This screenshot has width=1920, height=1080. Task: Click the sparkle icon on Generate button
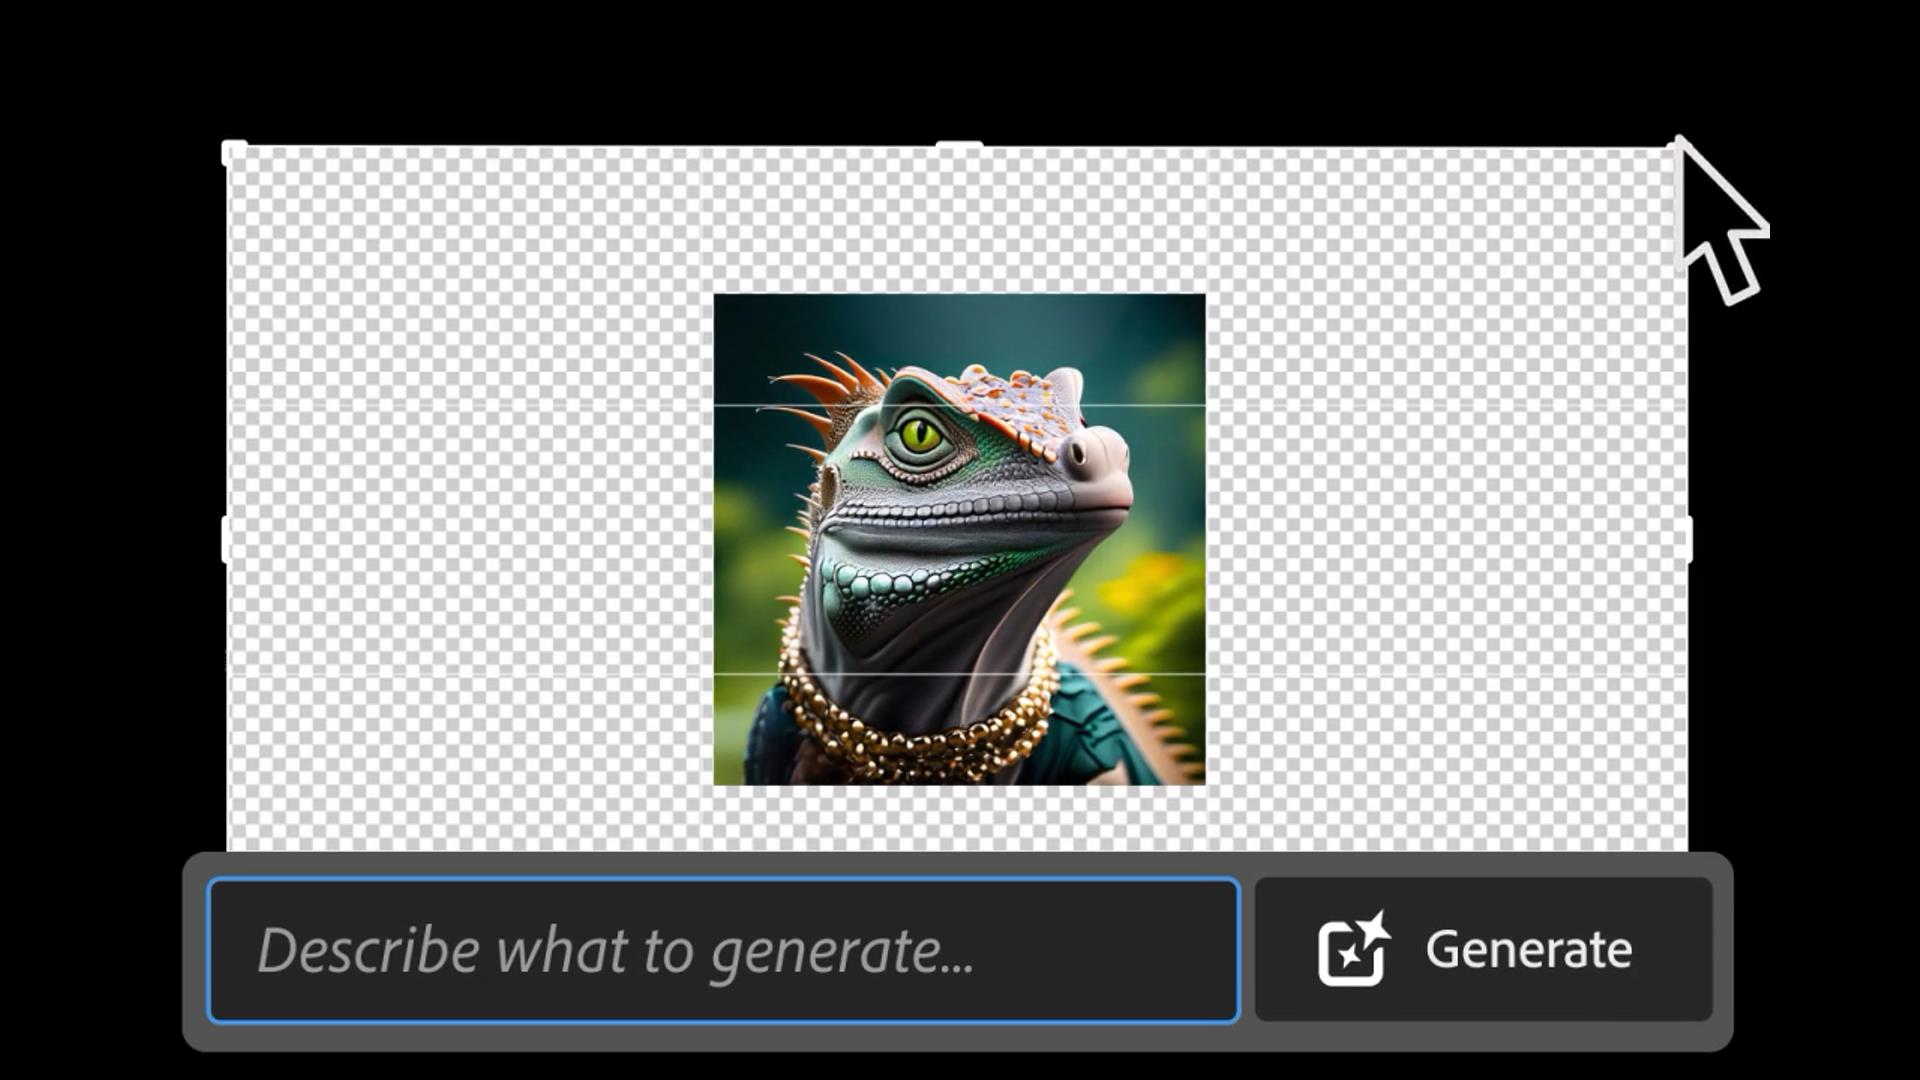click(1354, 949)
